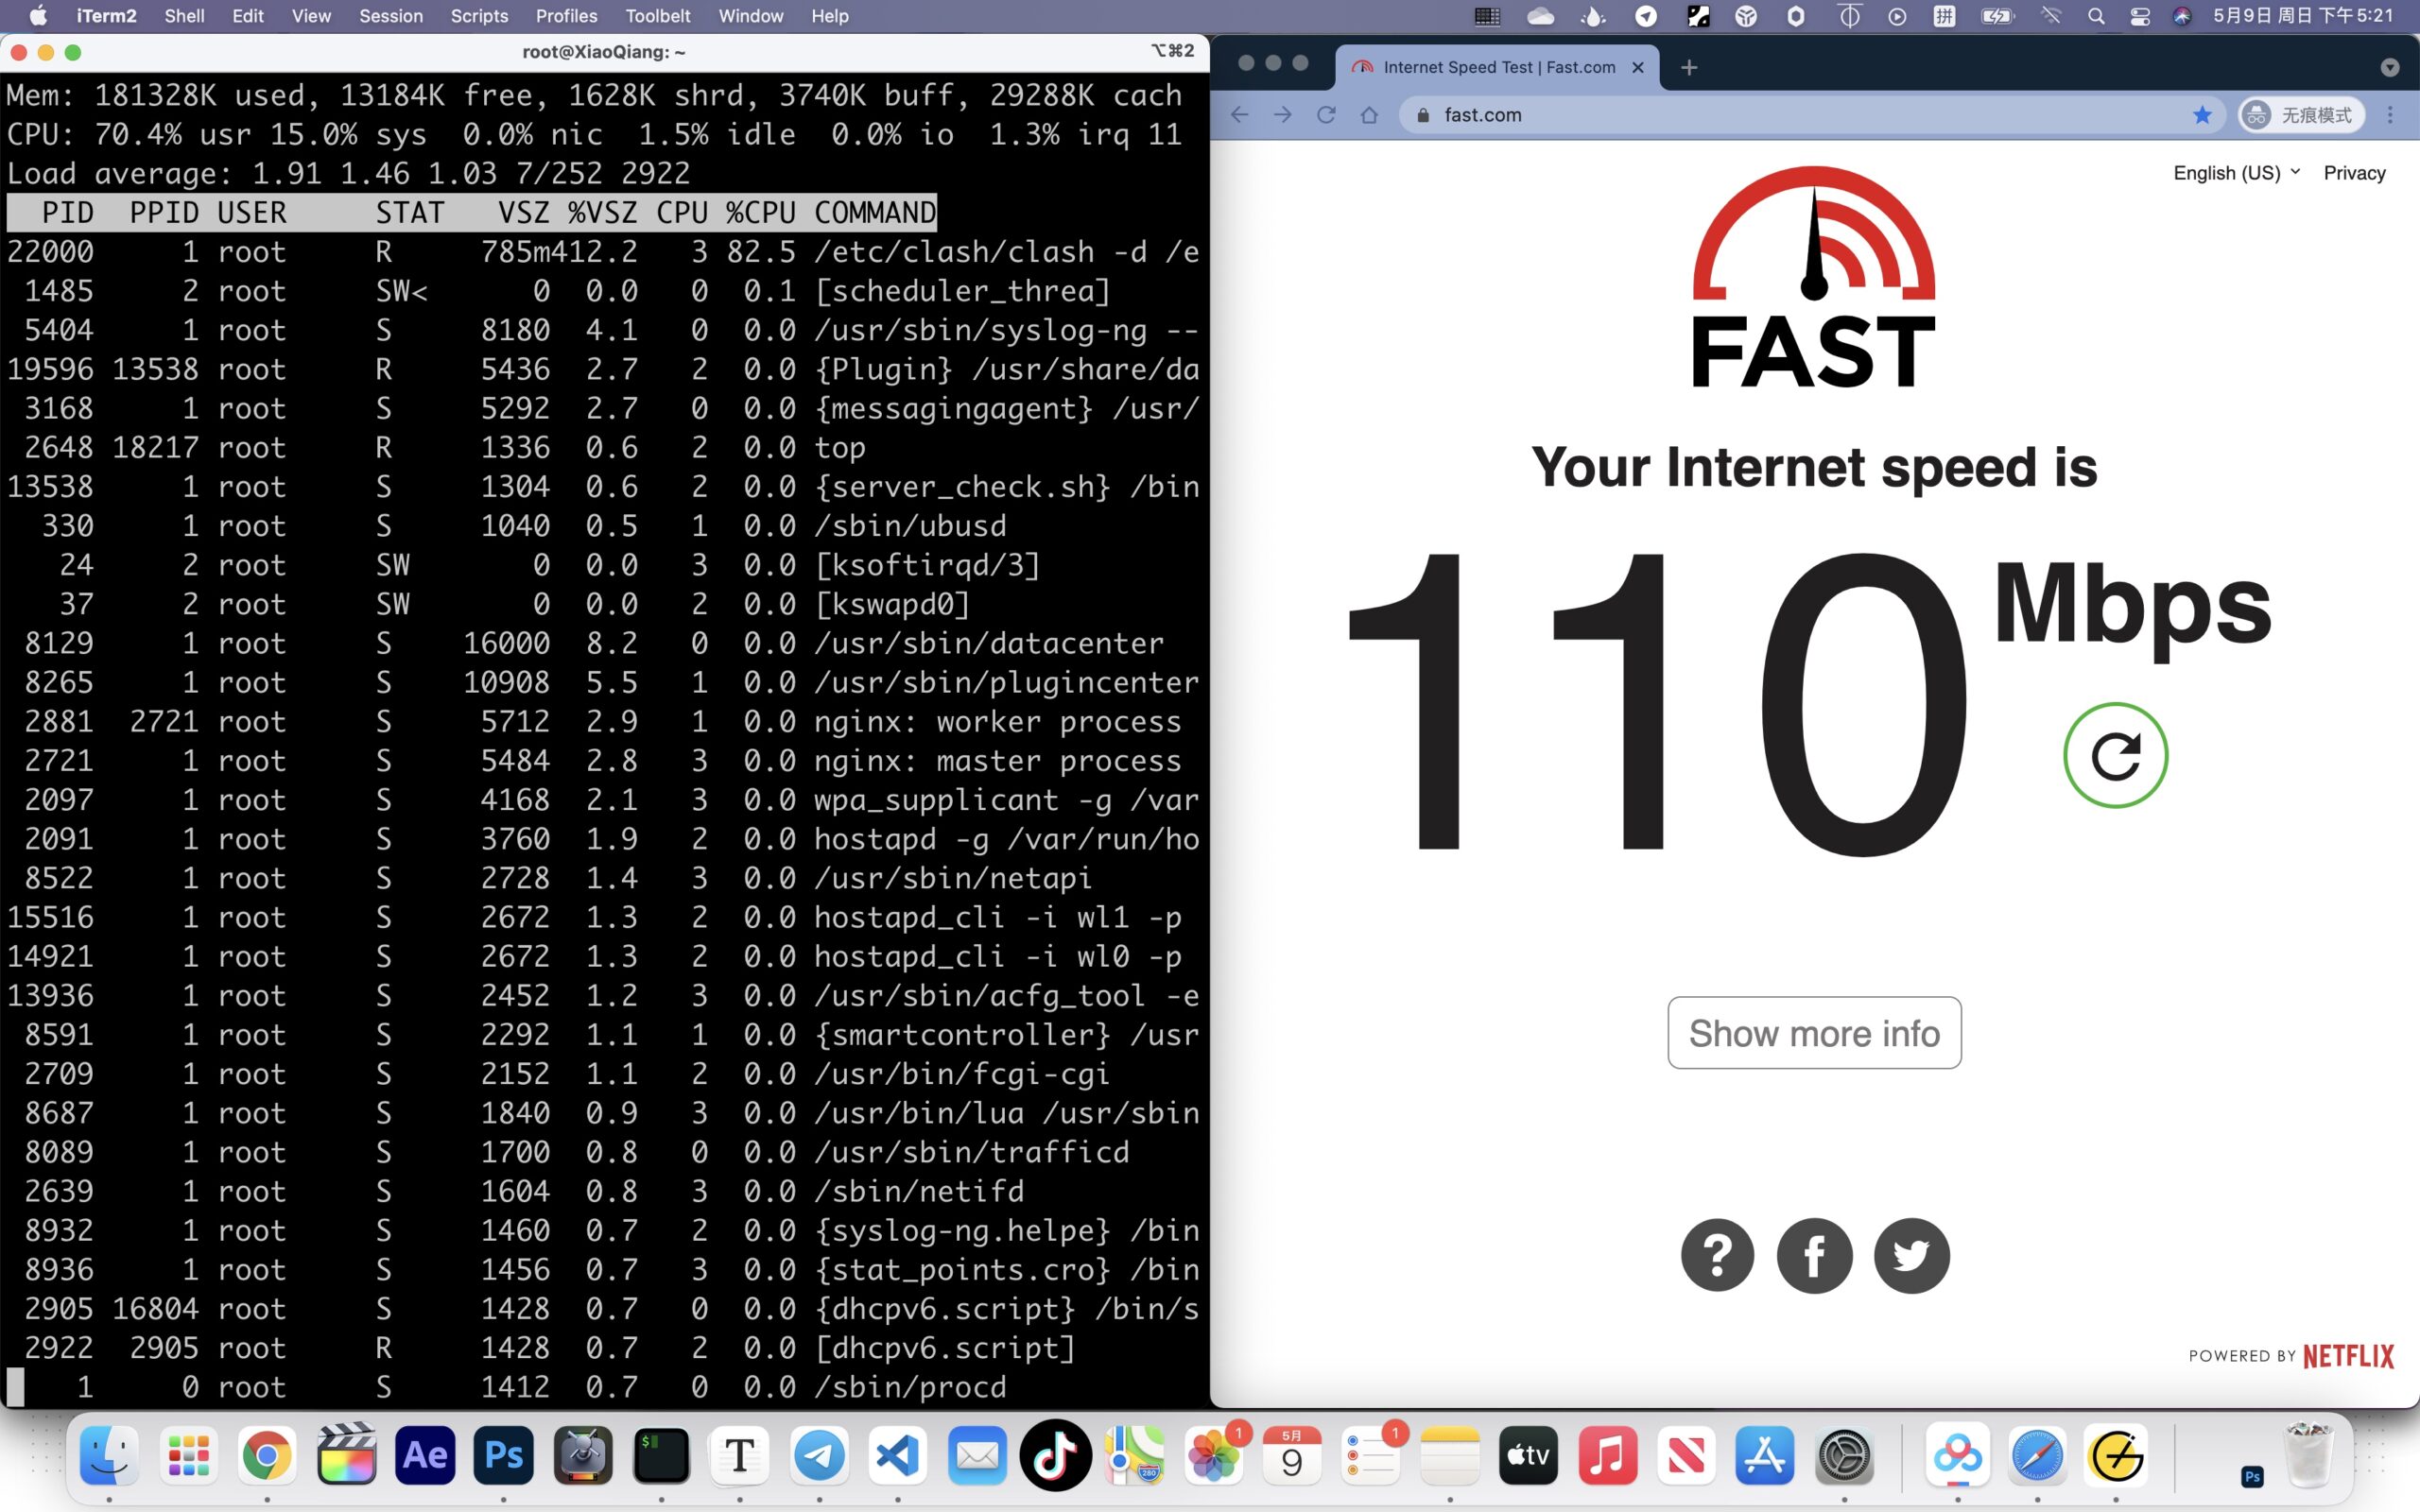The image size is (2420, 1512).
Task: Click the forward navigation arrow in browser
Action: point(1282,115)
